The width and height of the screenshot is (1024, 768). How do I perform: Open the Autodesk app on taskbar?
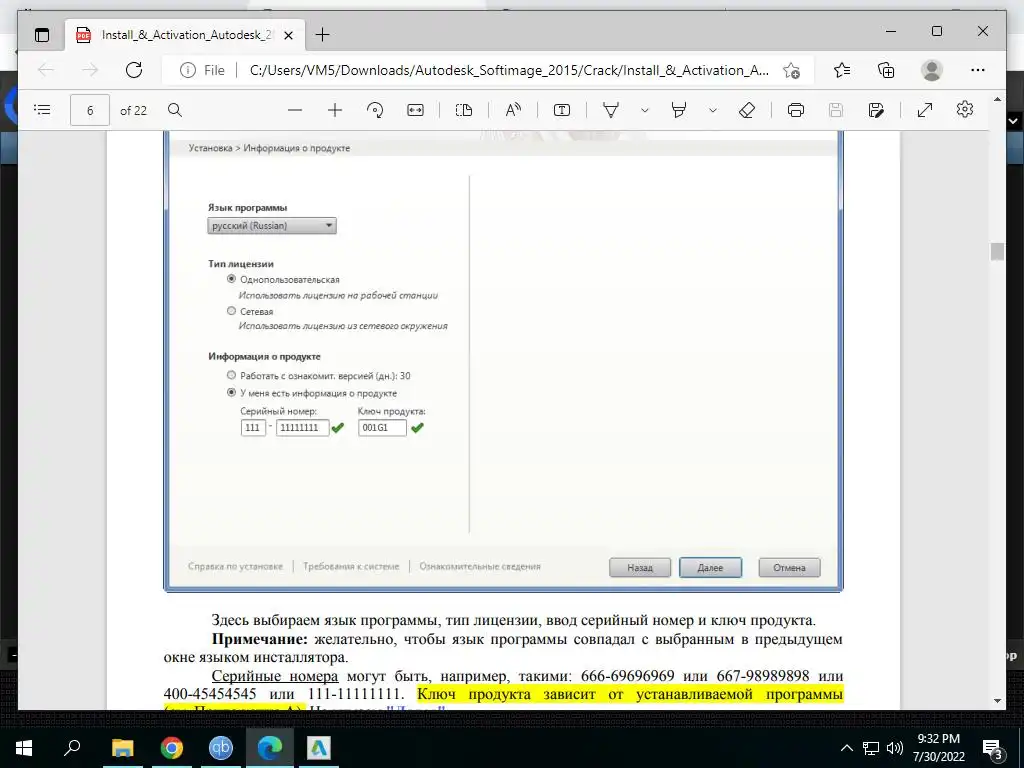point(319,748)
